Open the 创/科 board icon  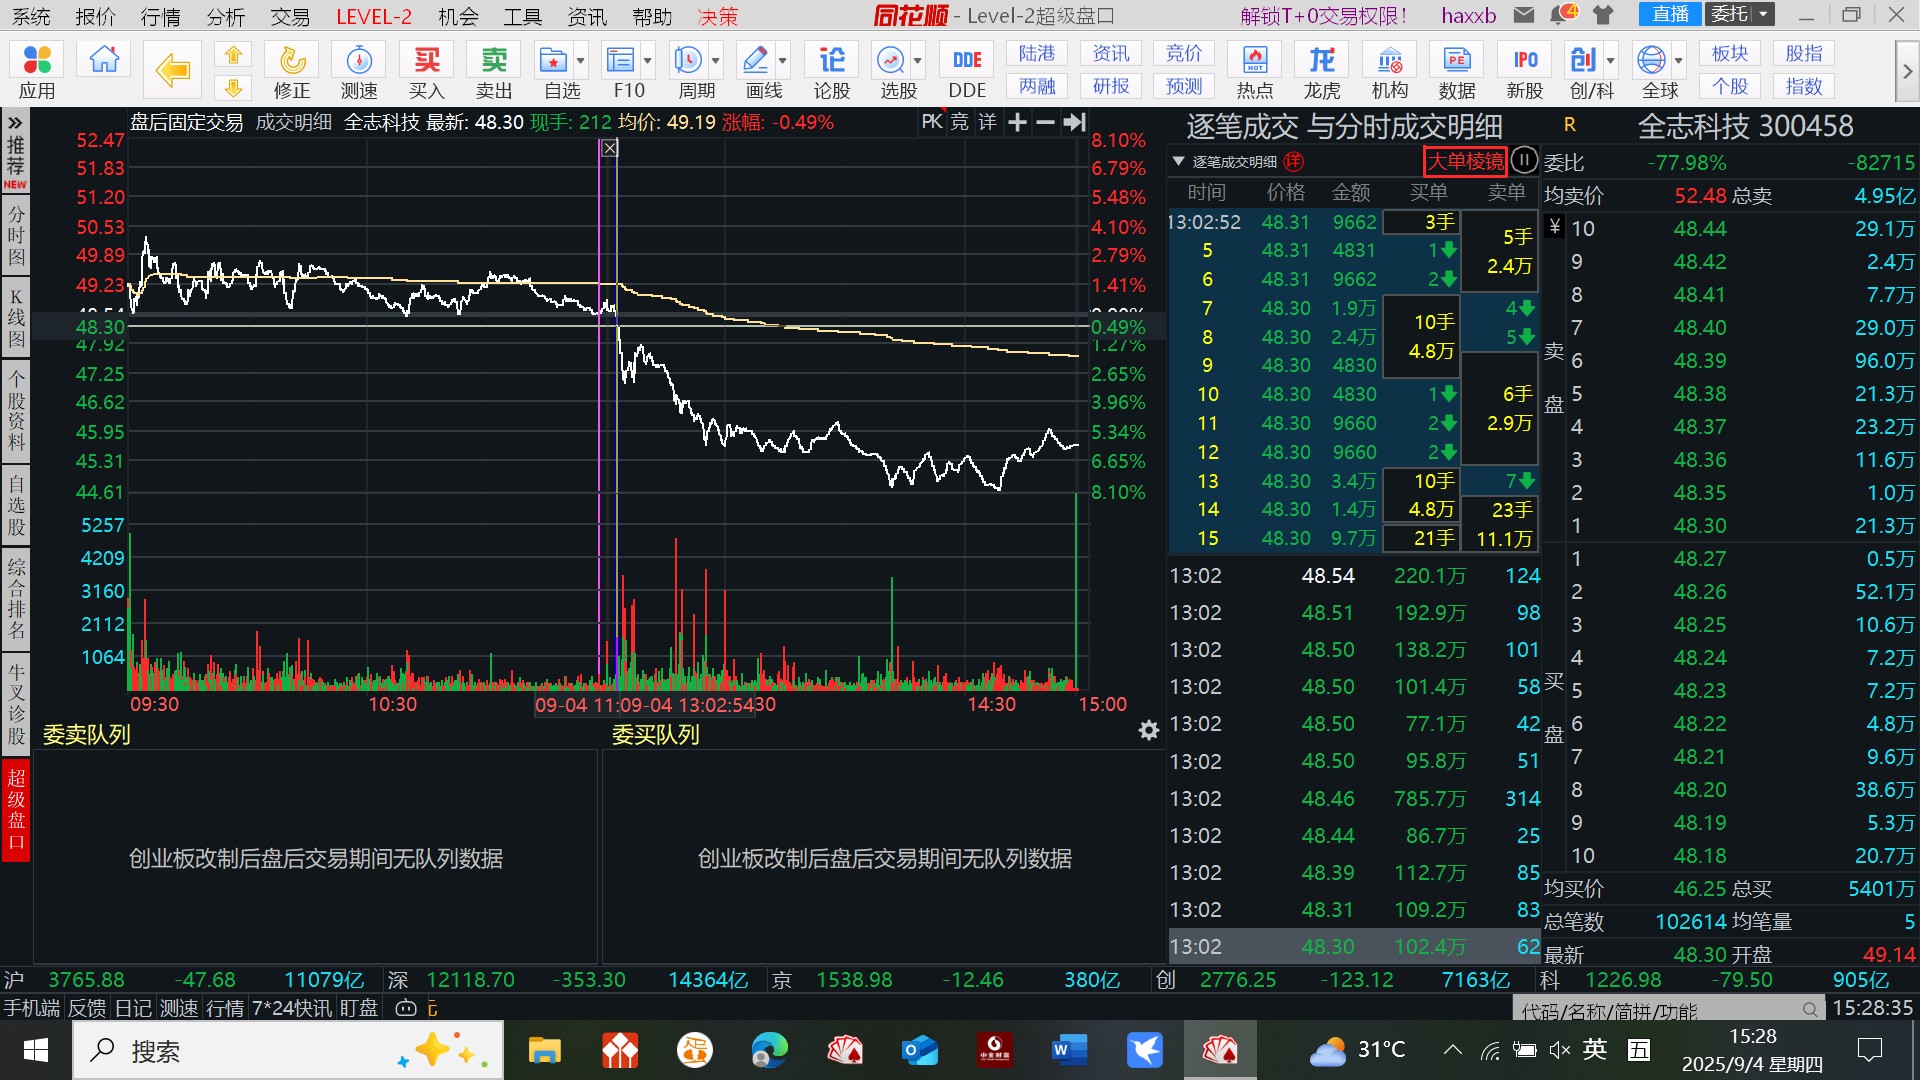click(x=1583, y=61)
